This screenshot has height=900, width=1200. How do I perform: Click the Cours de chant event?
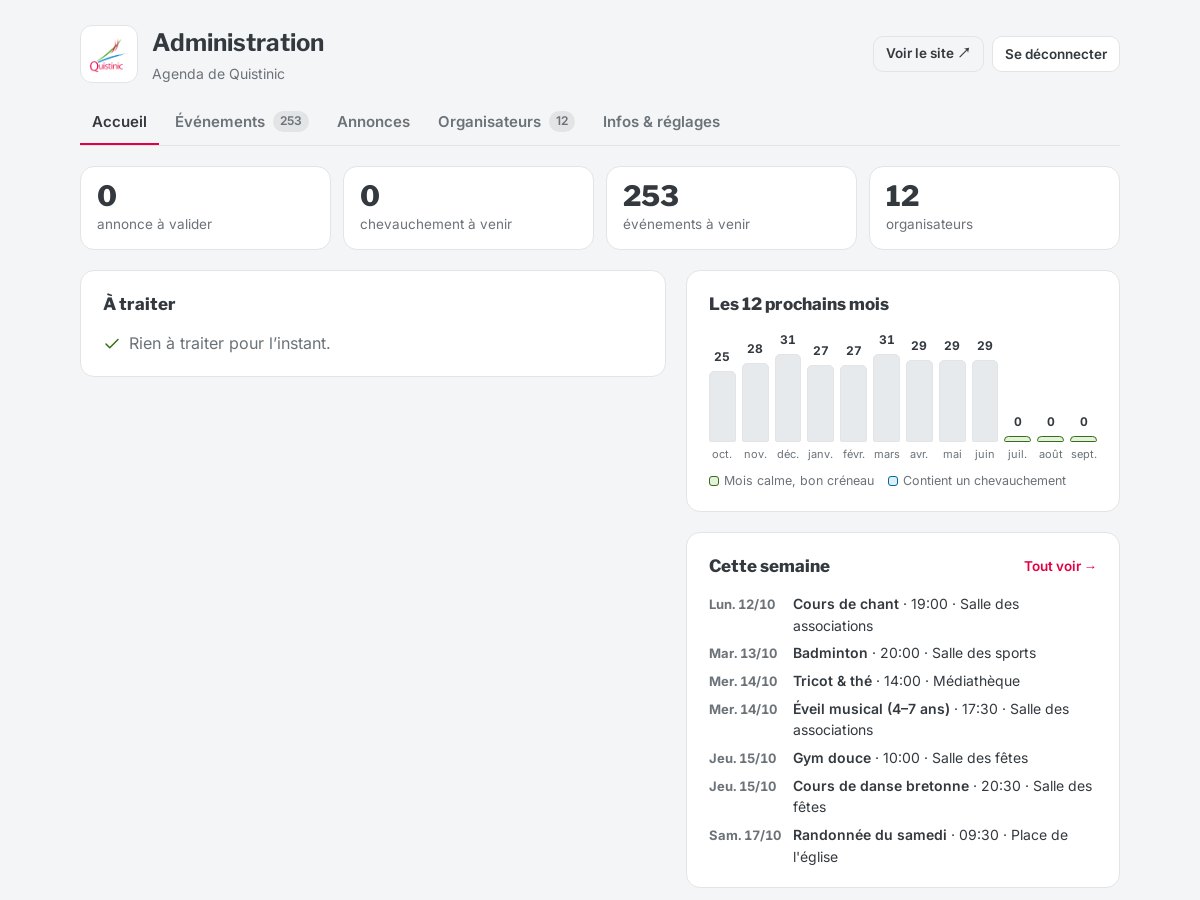903,615
